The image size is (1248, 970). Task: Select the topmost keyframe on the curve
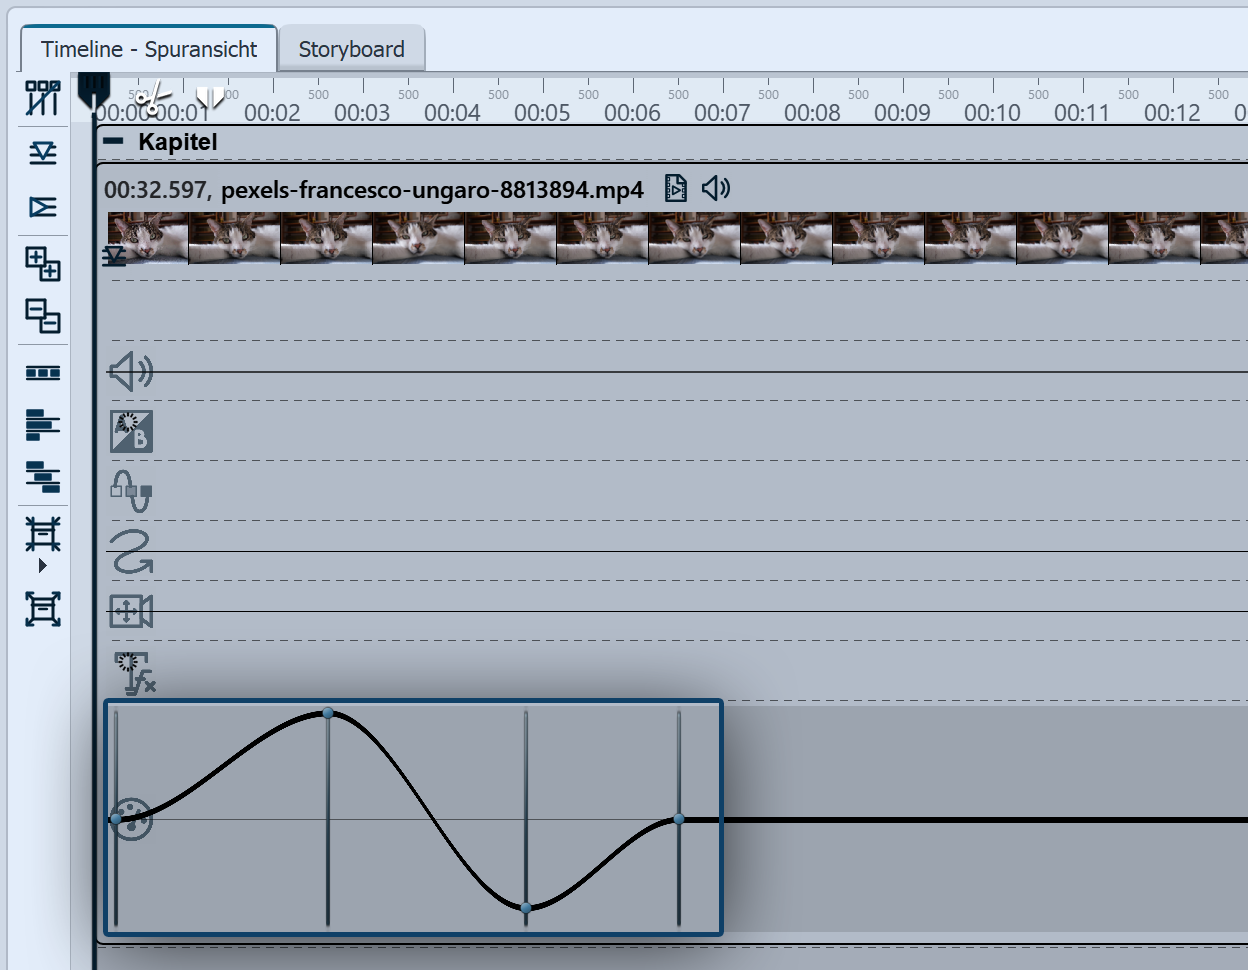pos(328,713)
